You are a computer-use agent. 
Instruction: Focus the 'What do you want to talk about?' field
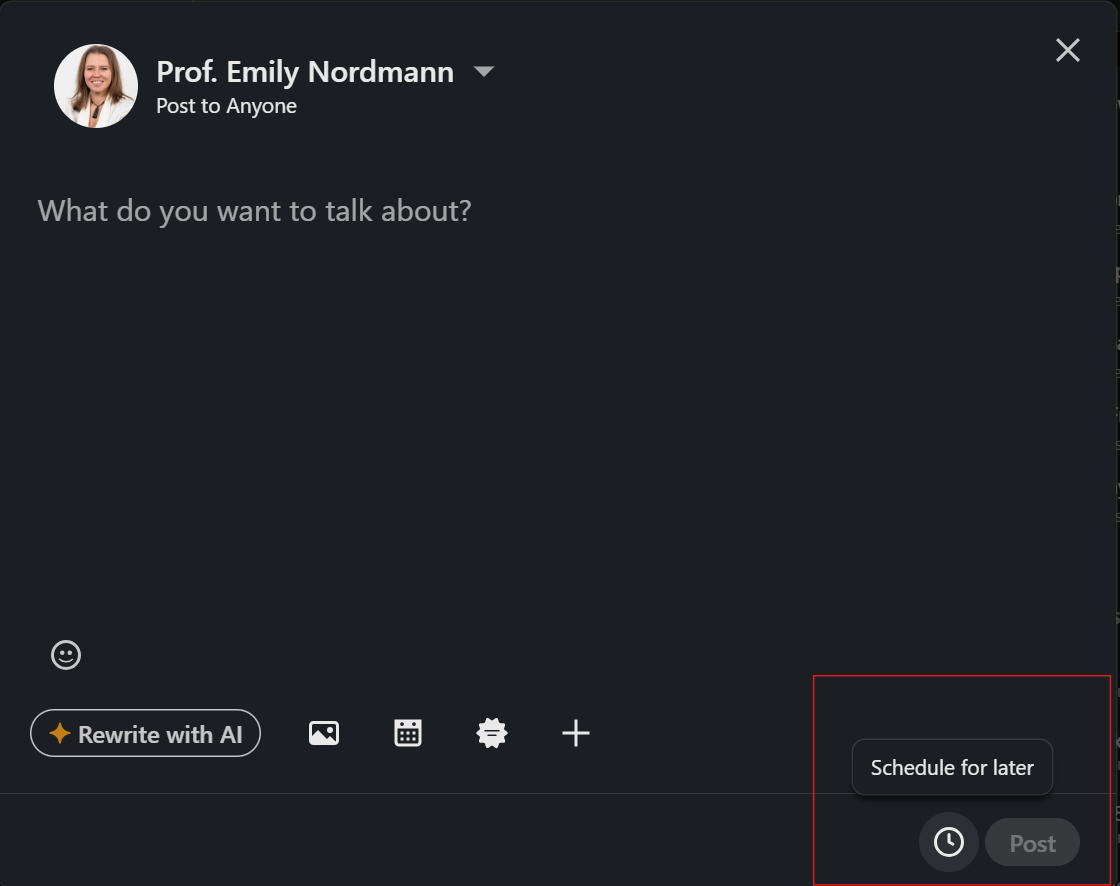pyautogui.click(x=254, y=212)
